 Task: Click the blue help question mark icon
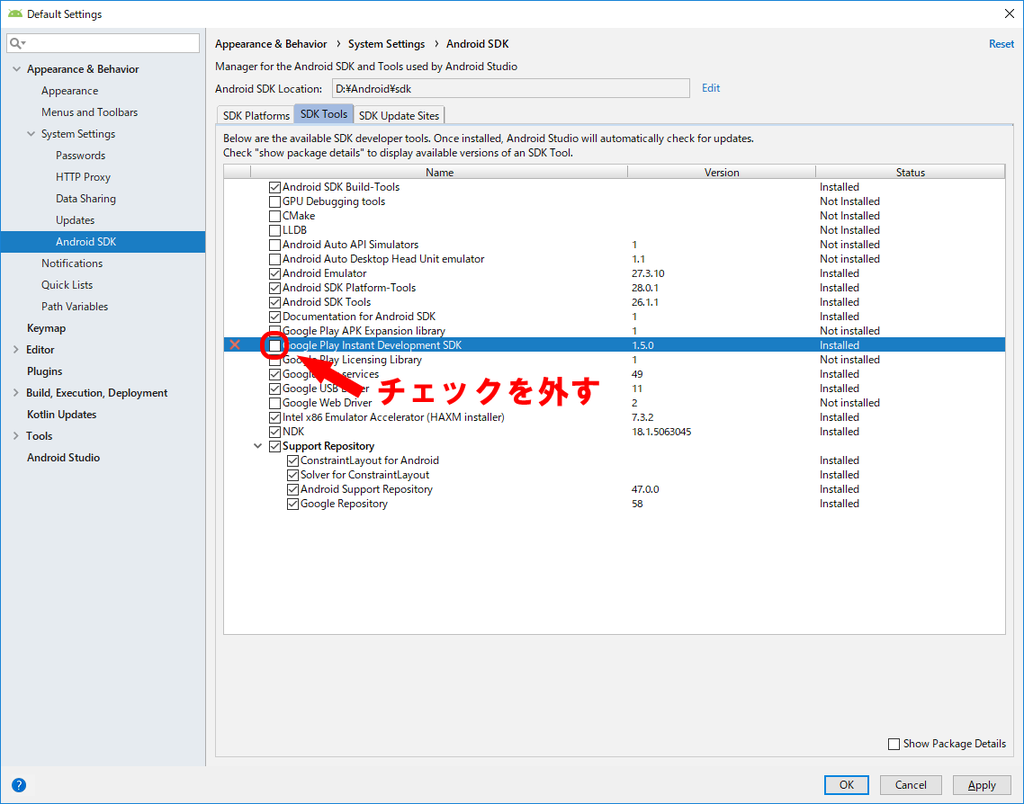[19, 785]
